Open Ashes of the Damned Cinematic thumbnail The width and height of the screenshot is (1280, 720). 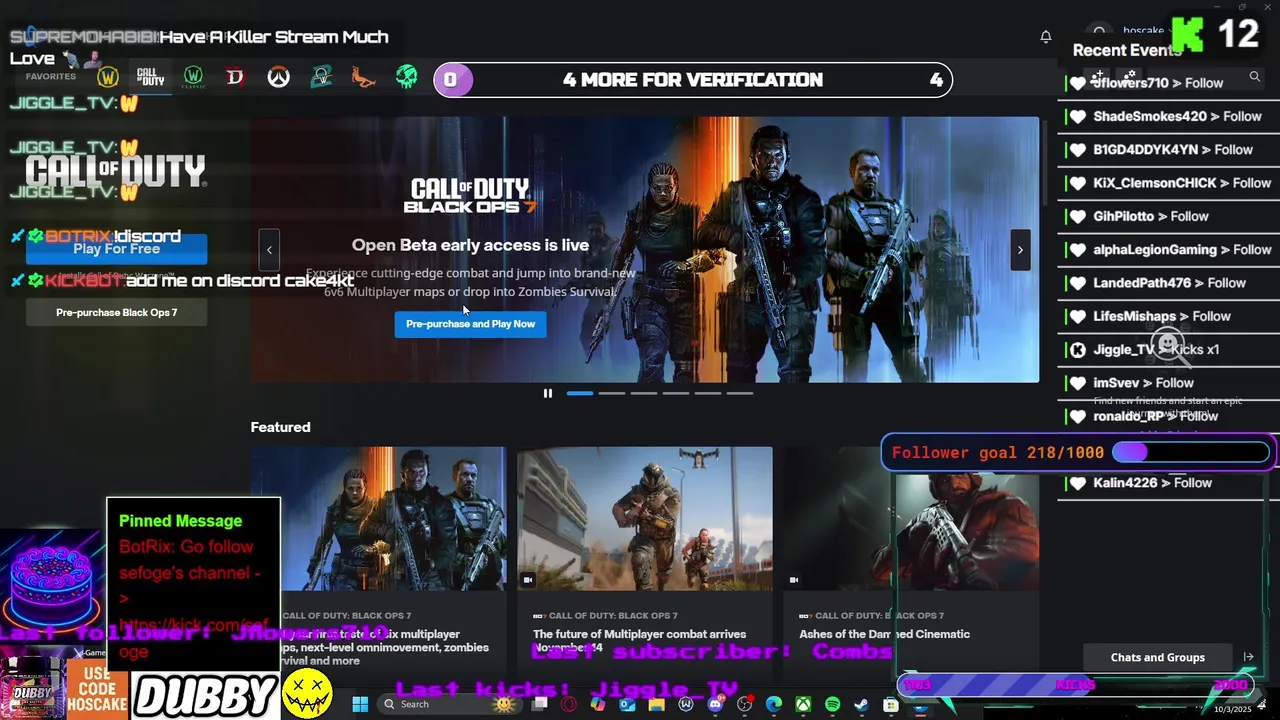click(911, 518)
